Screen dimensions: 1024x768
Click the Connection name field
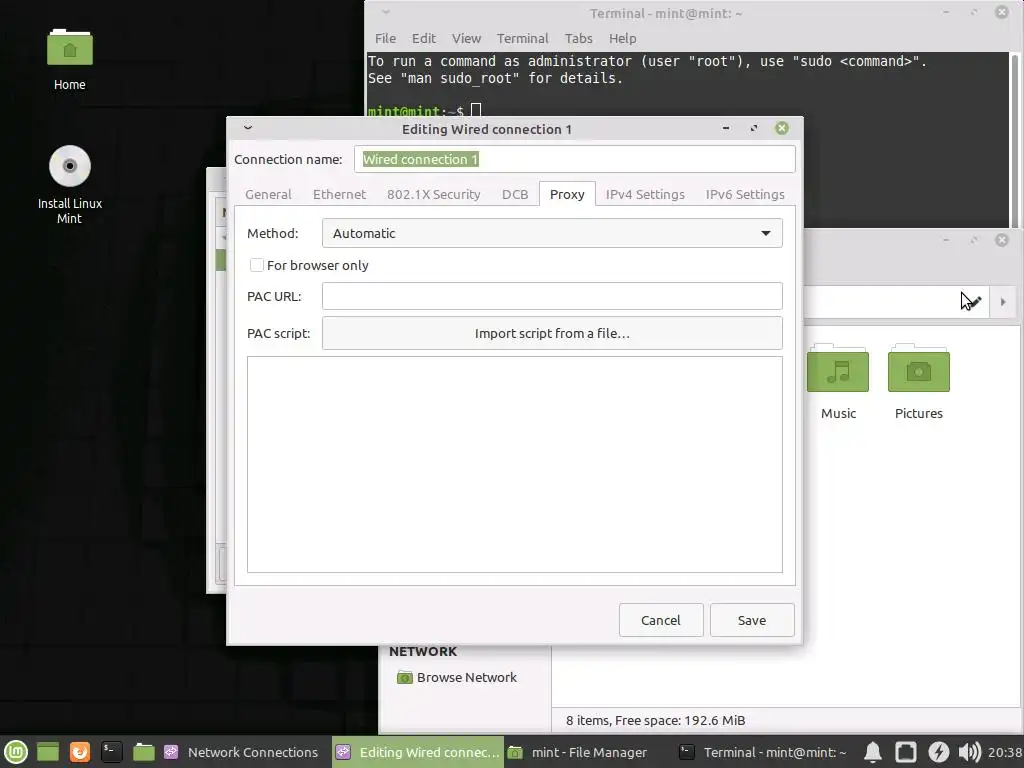[x=575, y=159]
